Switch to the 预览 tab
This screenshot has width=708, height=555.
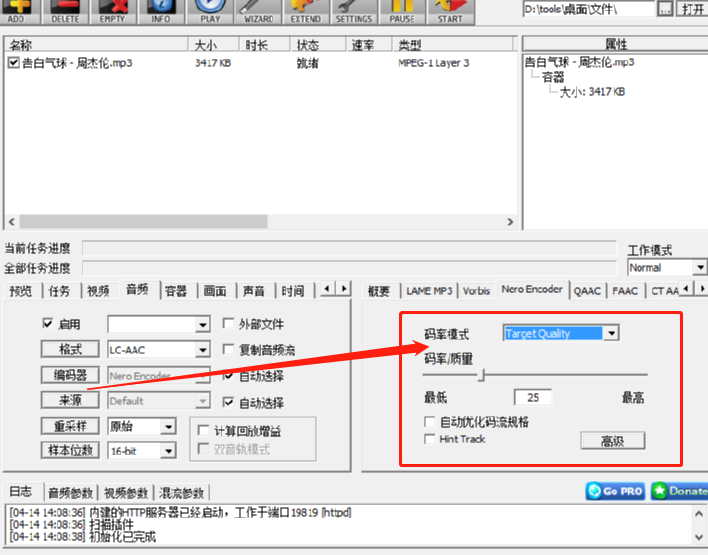point(21,291)
